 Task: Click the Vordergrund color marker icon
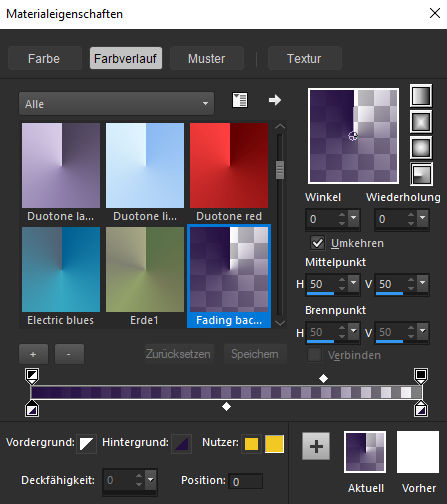(86, 444)
